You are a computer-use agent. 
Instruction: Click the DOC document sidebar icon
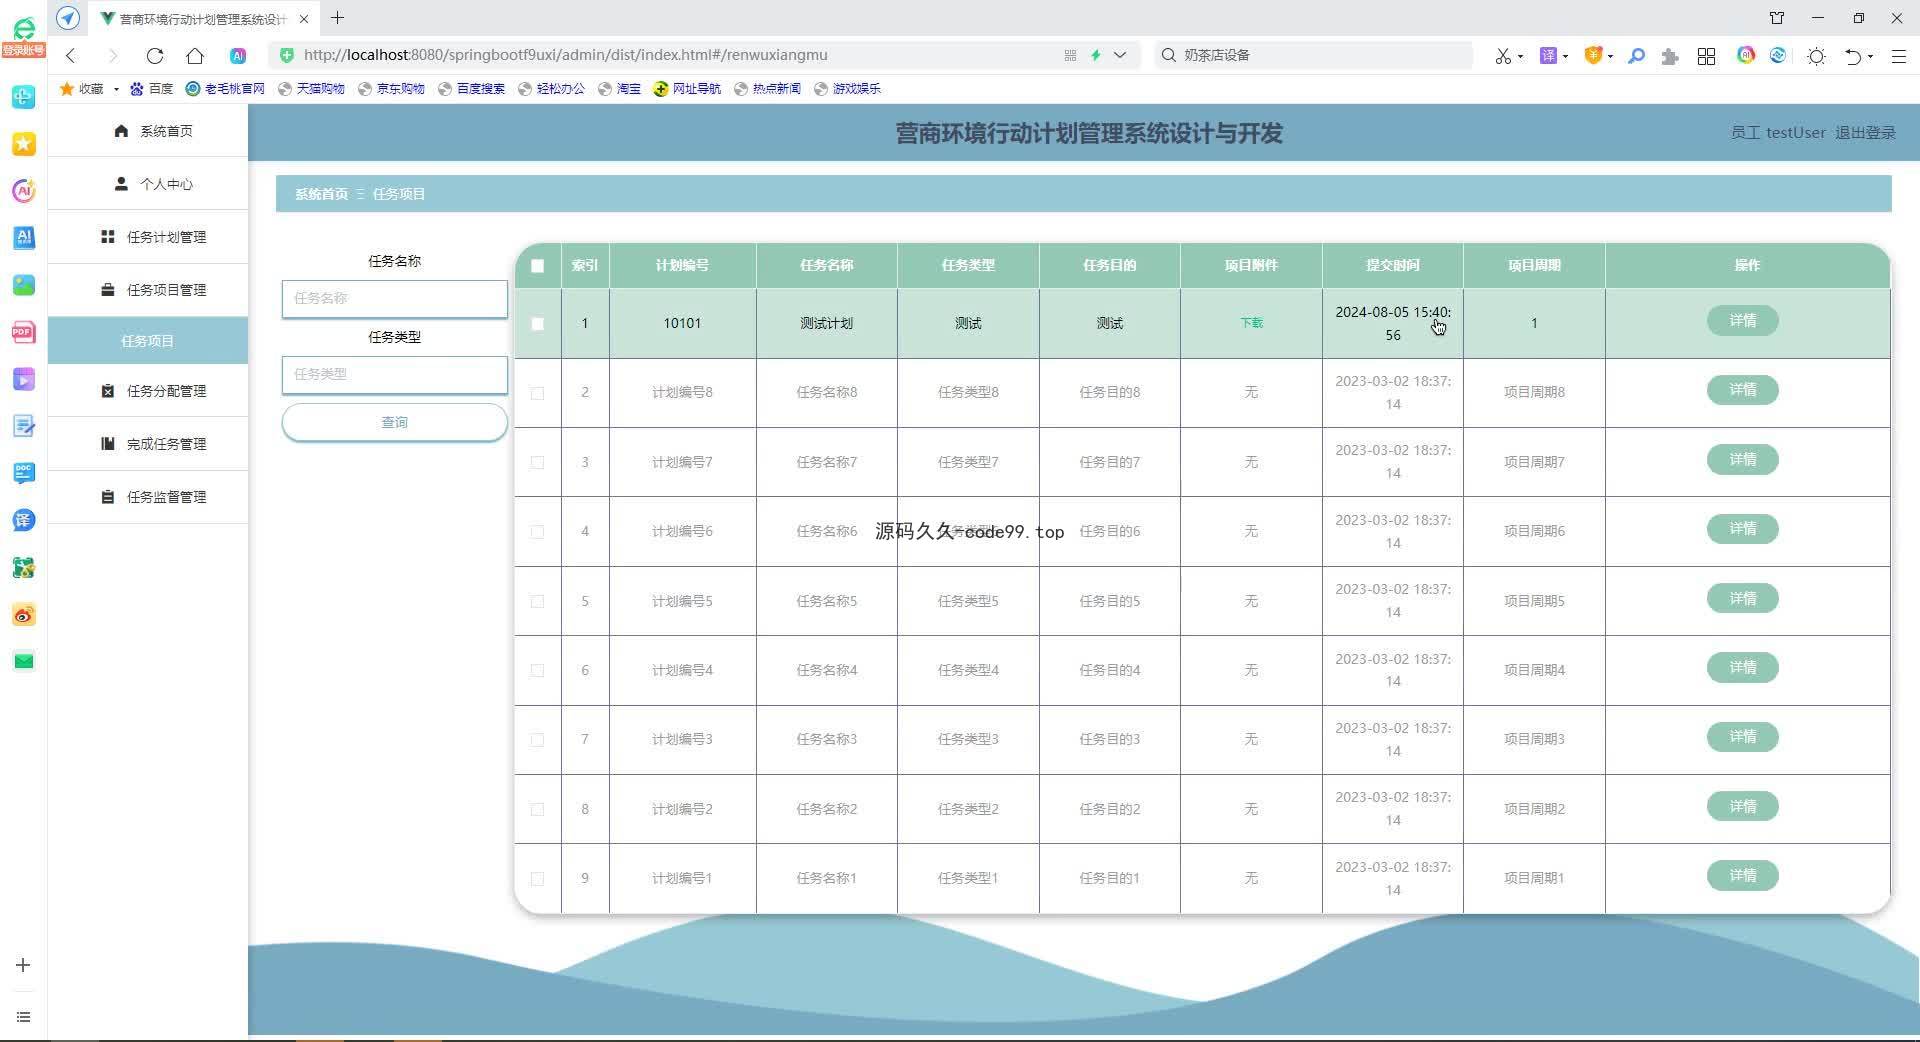(x=24, y=473)
